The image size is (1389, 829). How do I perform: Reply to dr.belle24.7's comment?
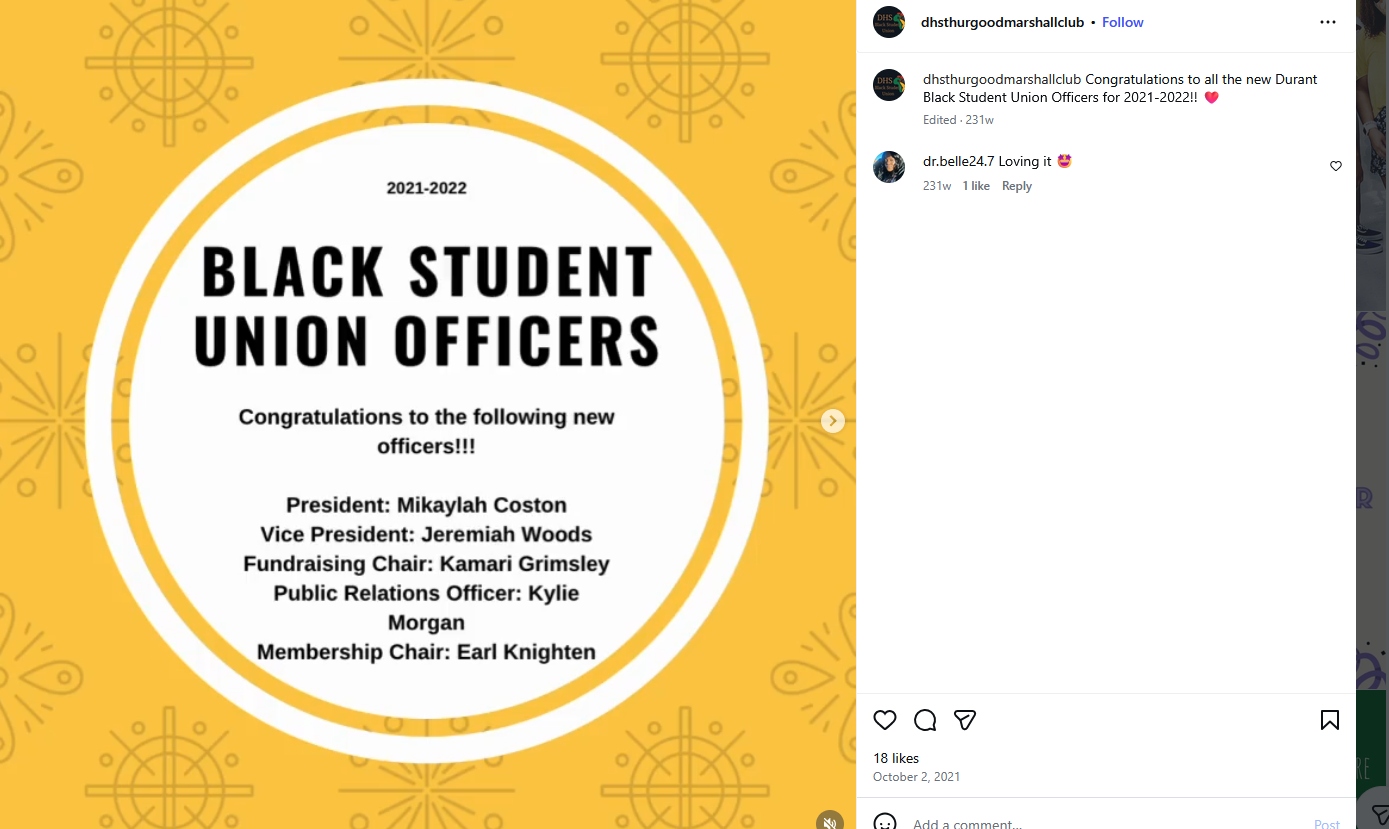(1017, 186)
